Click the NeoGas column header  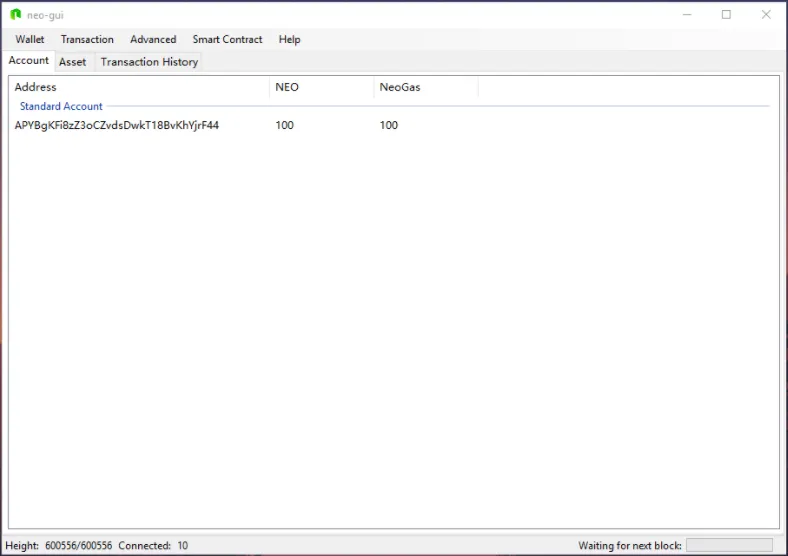(x=426, y=87)
